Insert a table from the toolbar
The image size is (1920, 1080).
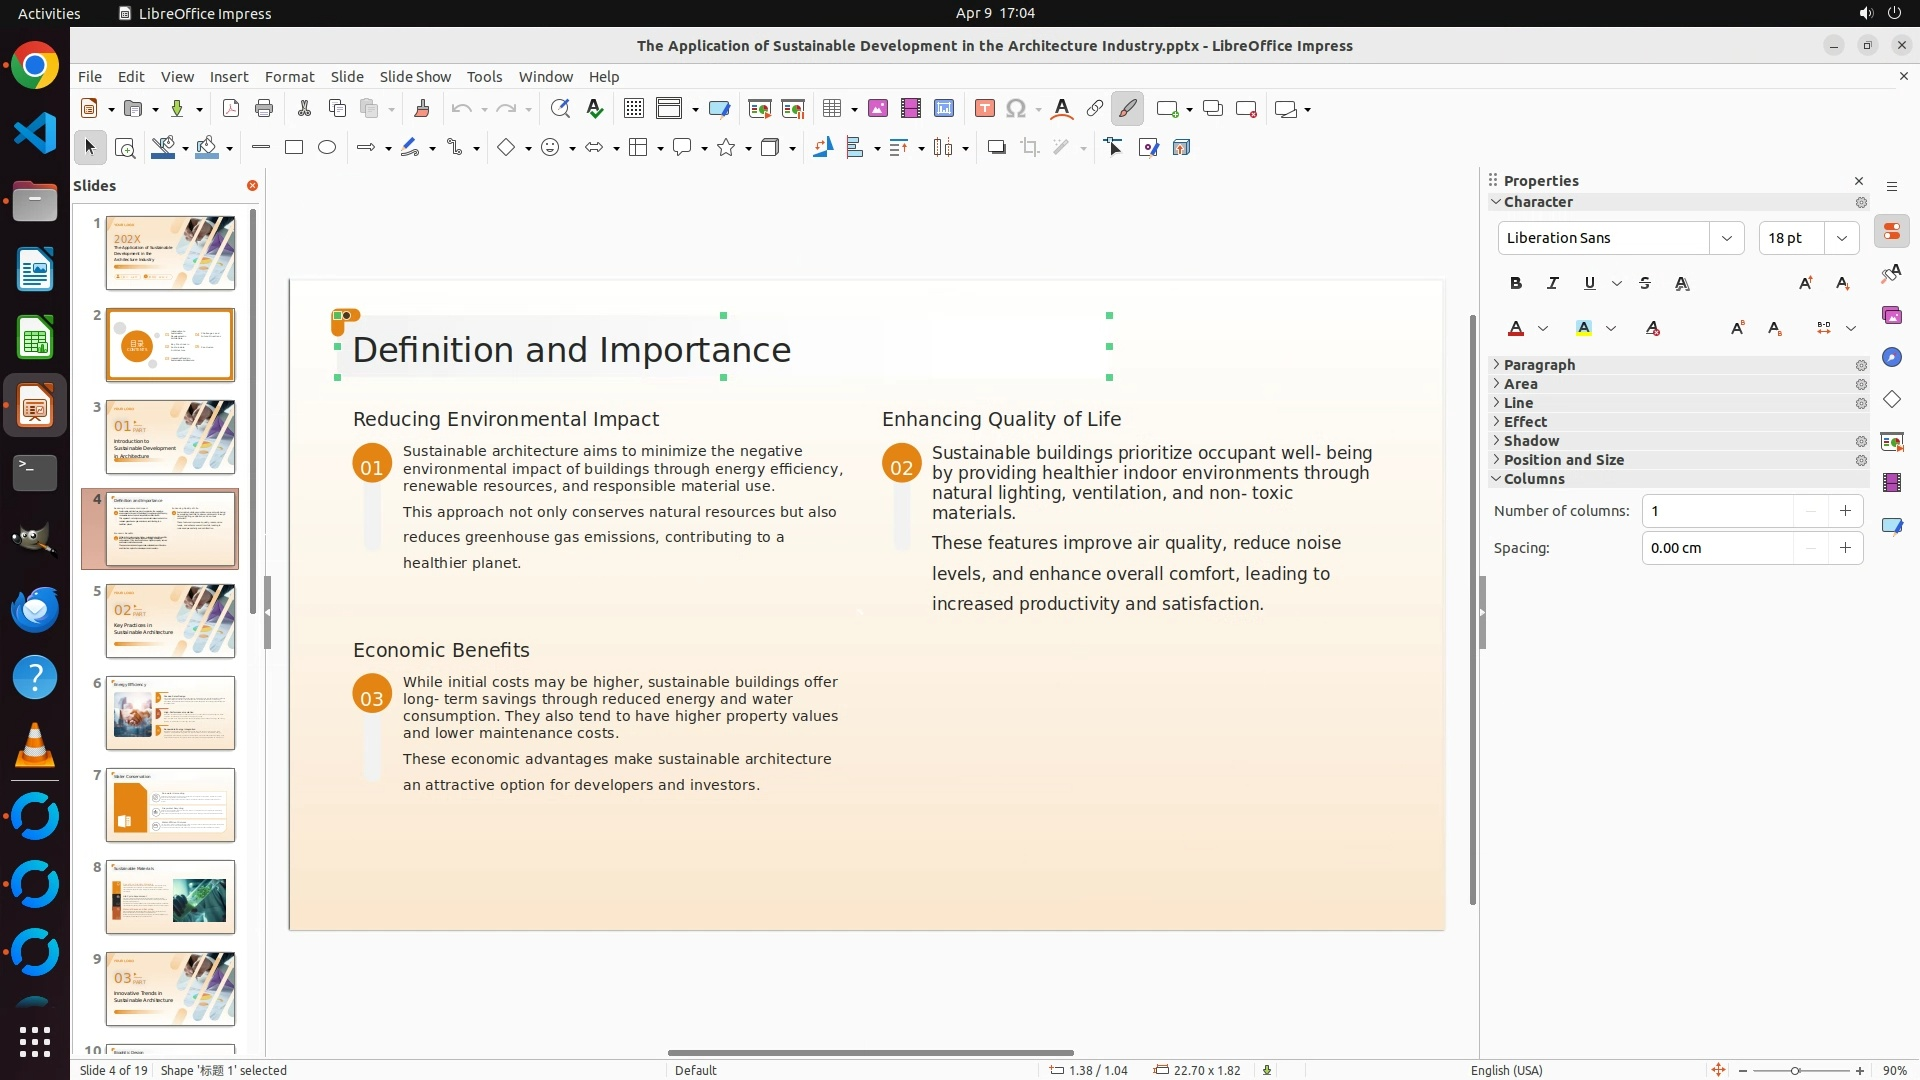(x=831, y=109)
